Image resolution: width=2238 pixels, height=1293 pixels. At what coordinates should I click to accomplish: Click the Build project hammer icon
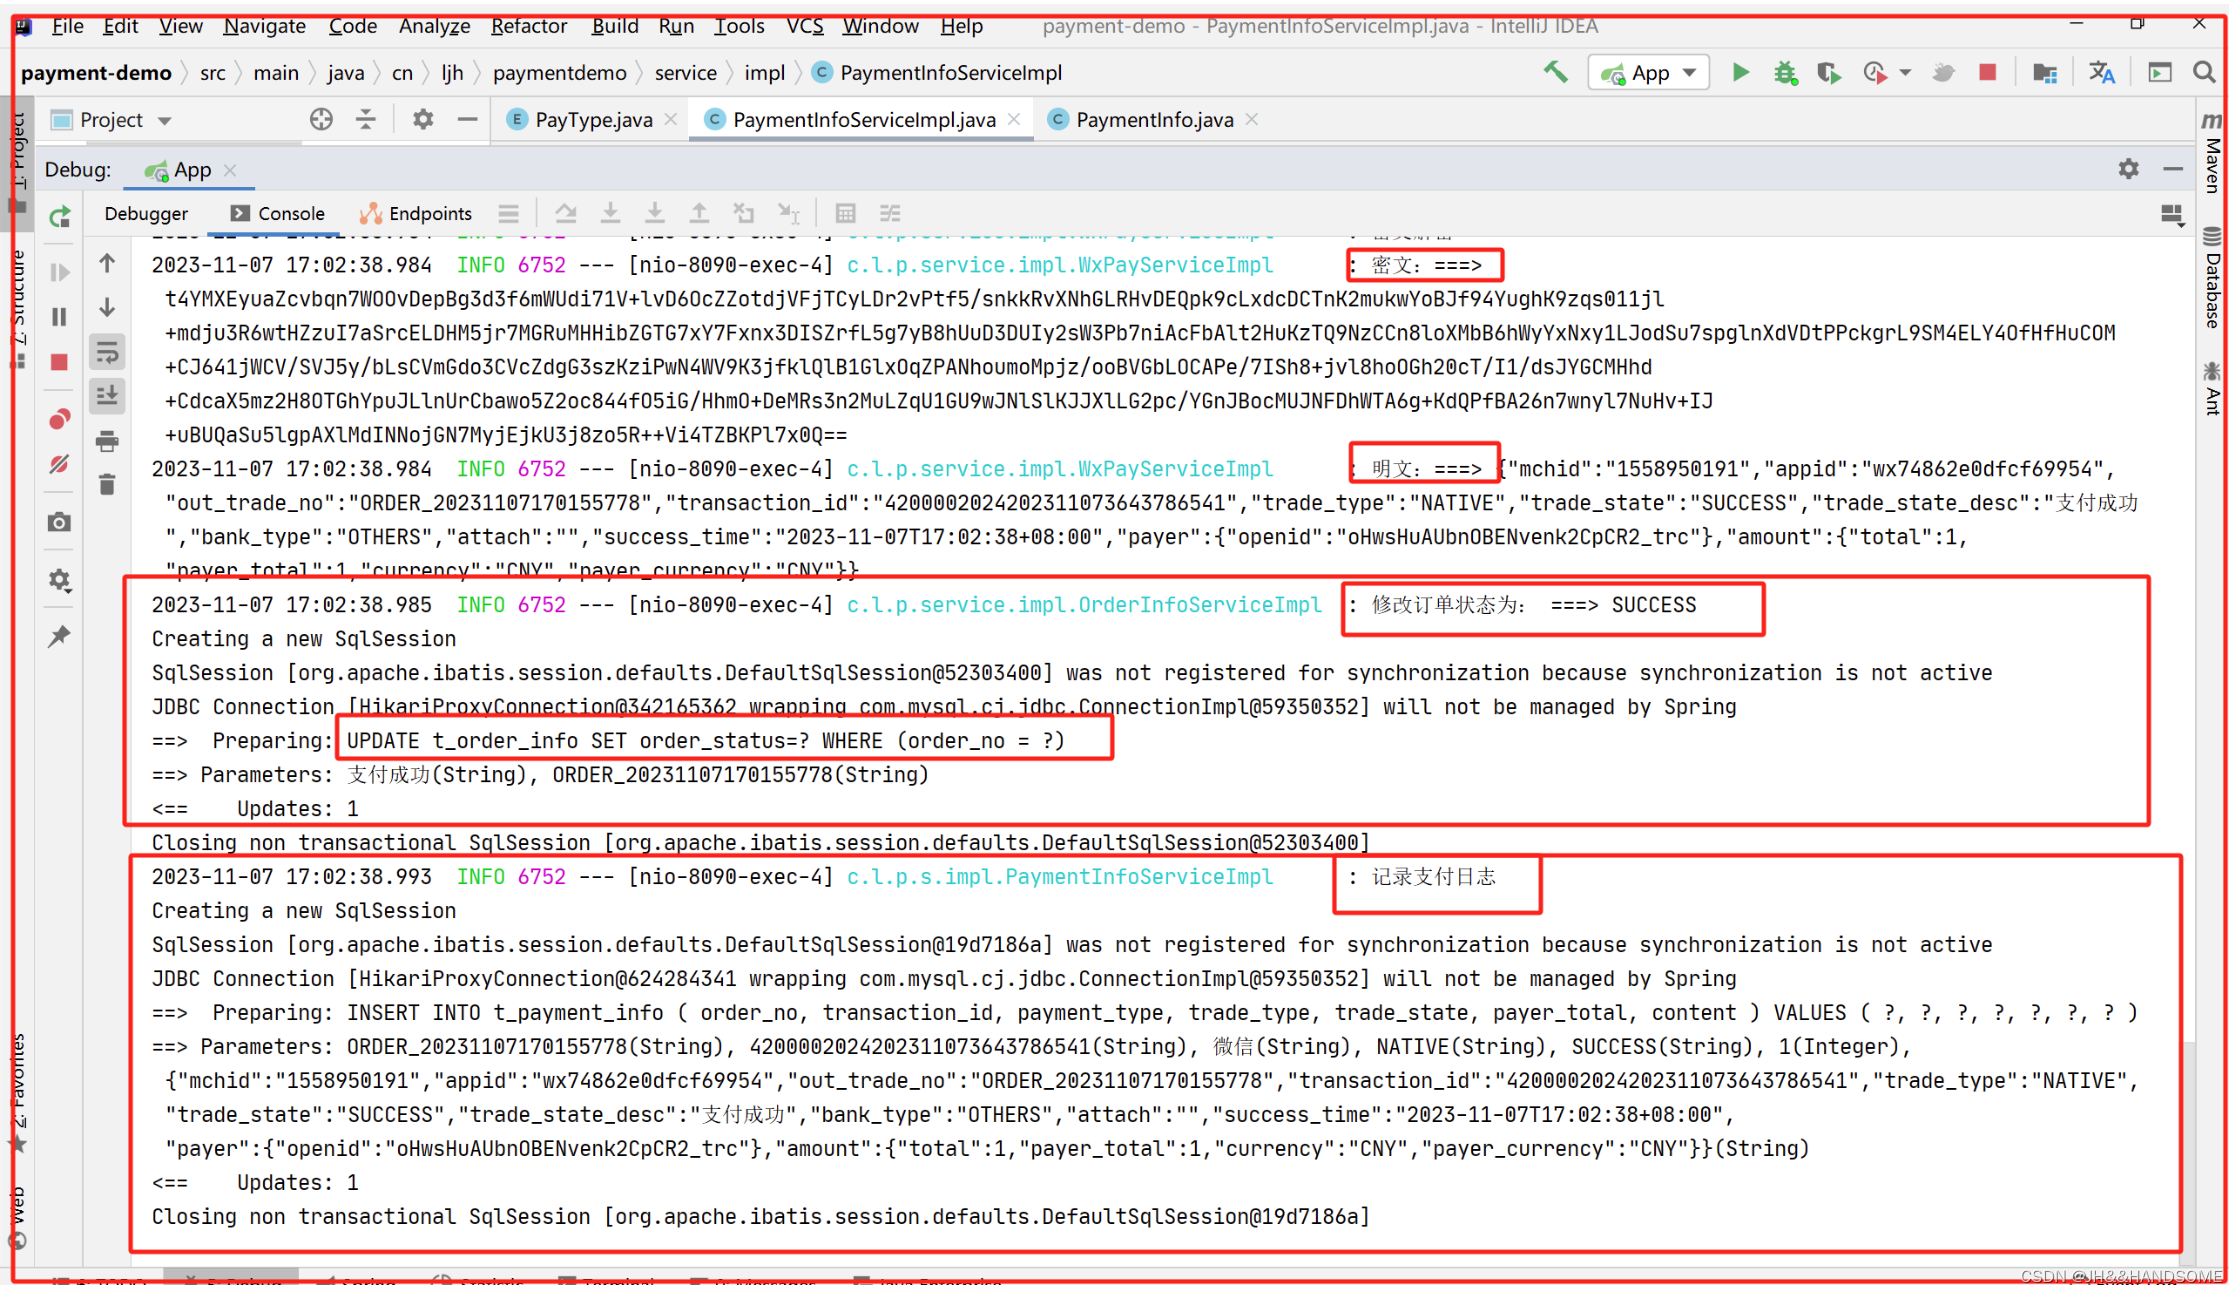[1556, 72]
